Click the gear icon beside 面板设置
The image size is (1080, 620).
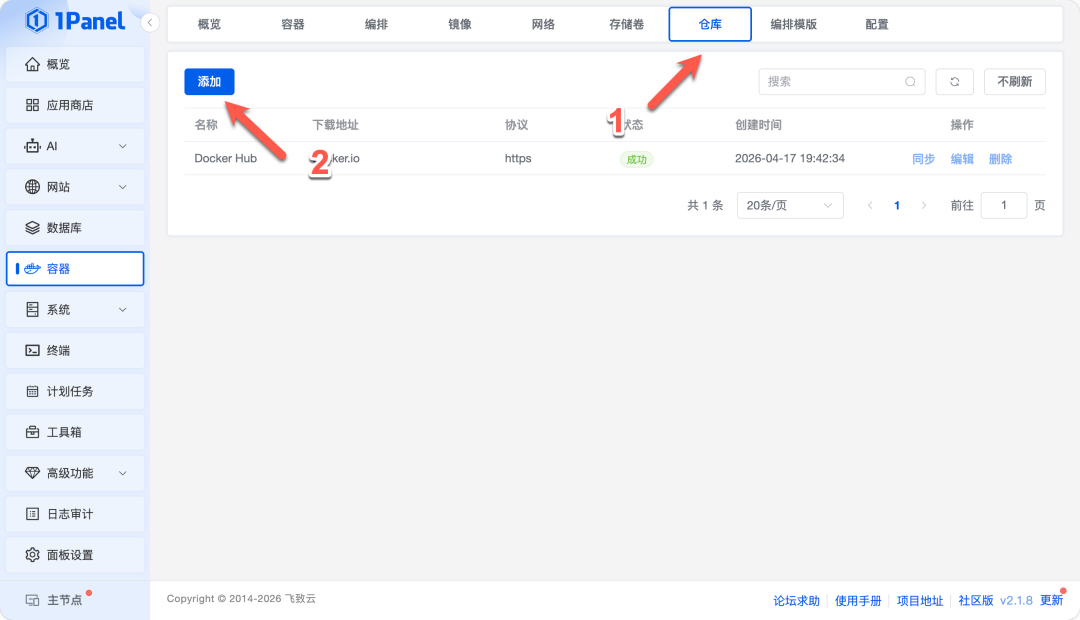pos(32,555)
